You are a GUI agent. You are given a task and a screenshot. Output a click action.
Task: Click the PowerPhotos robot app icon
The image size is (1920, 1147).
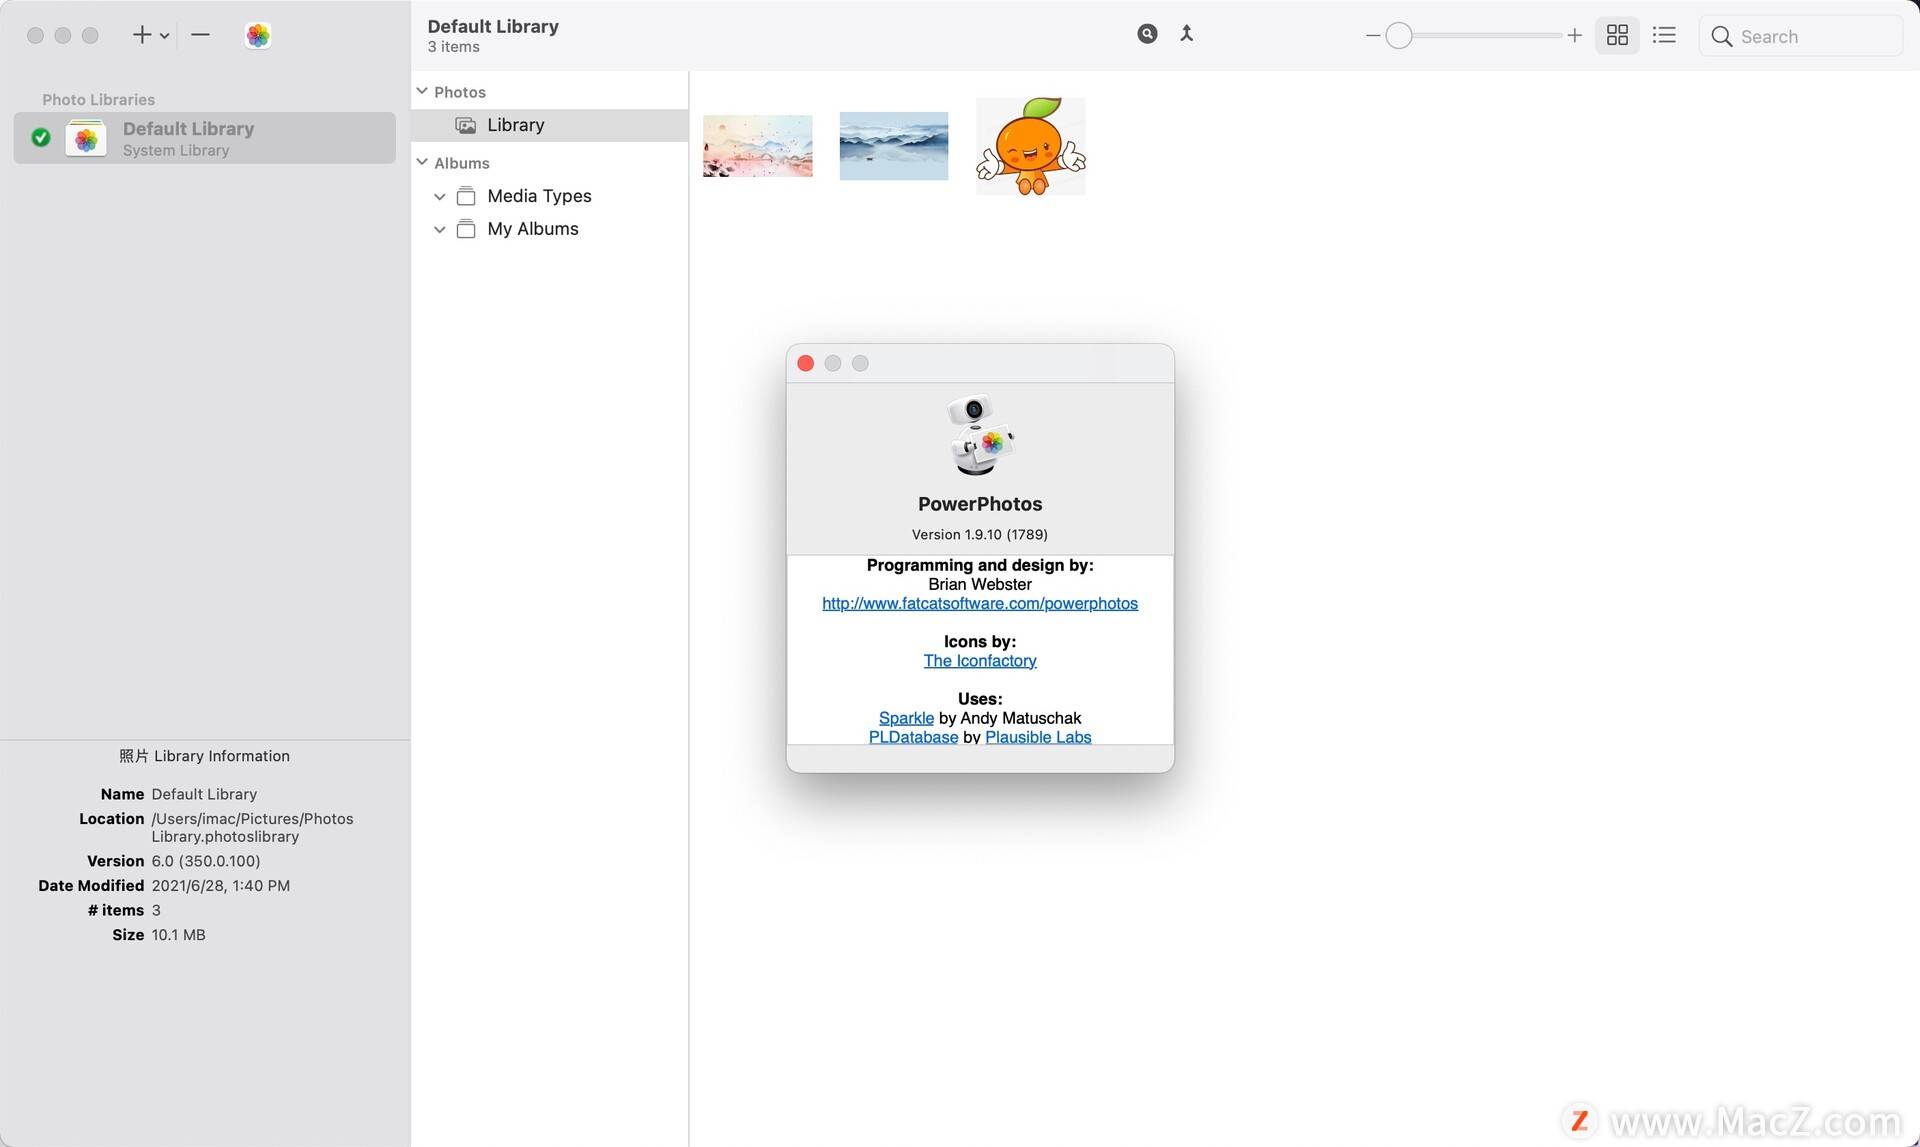(x=980, y=435)
